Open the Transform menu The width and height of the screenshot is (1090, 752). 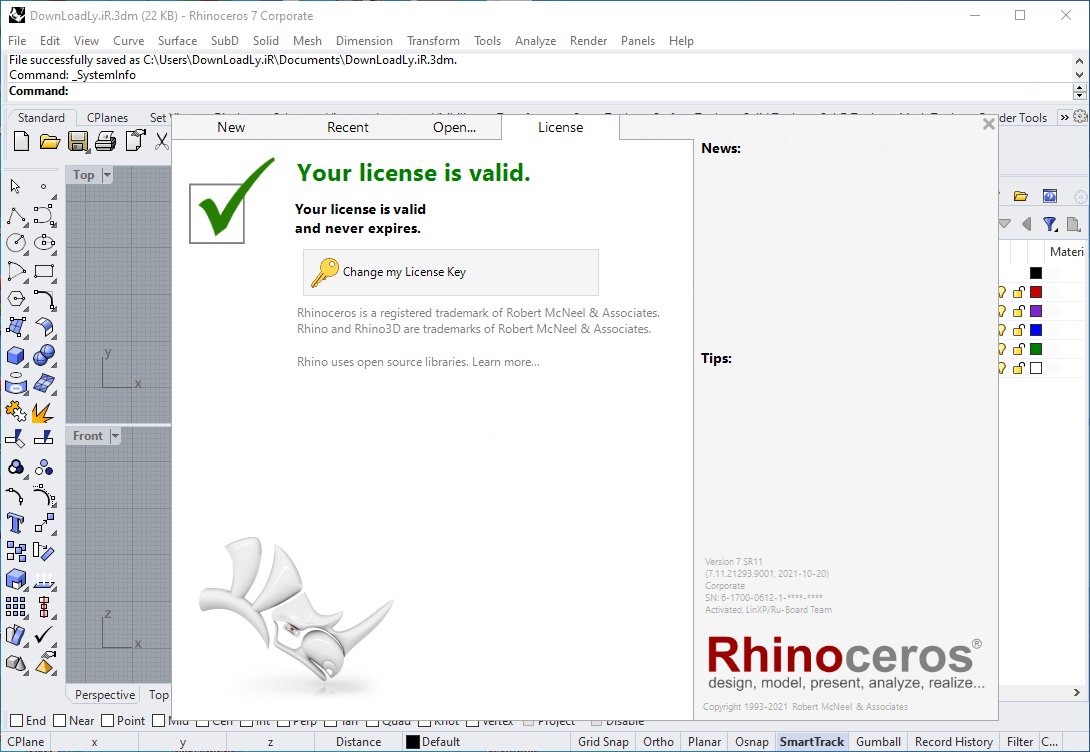(x=433, y=41)
